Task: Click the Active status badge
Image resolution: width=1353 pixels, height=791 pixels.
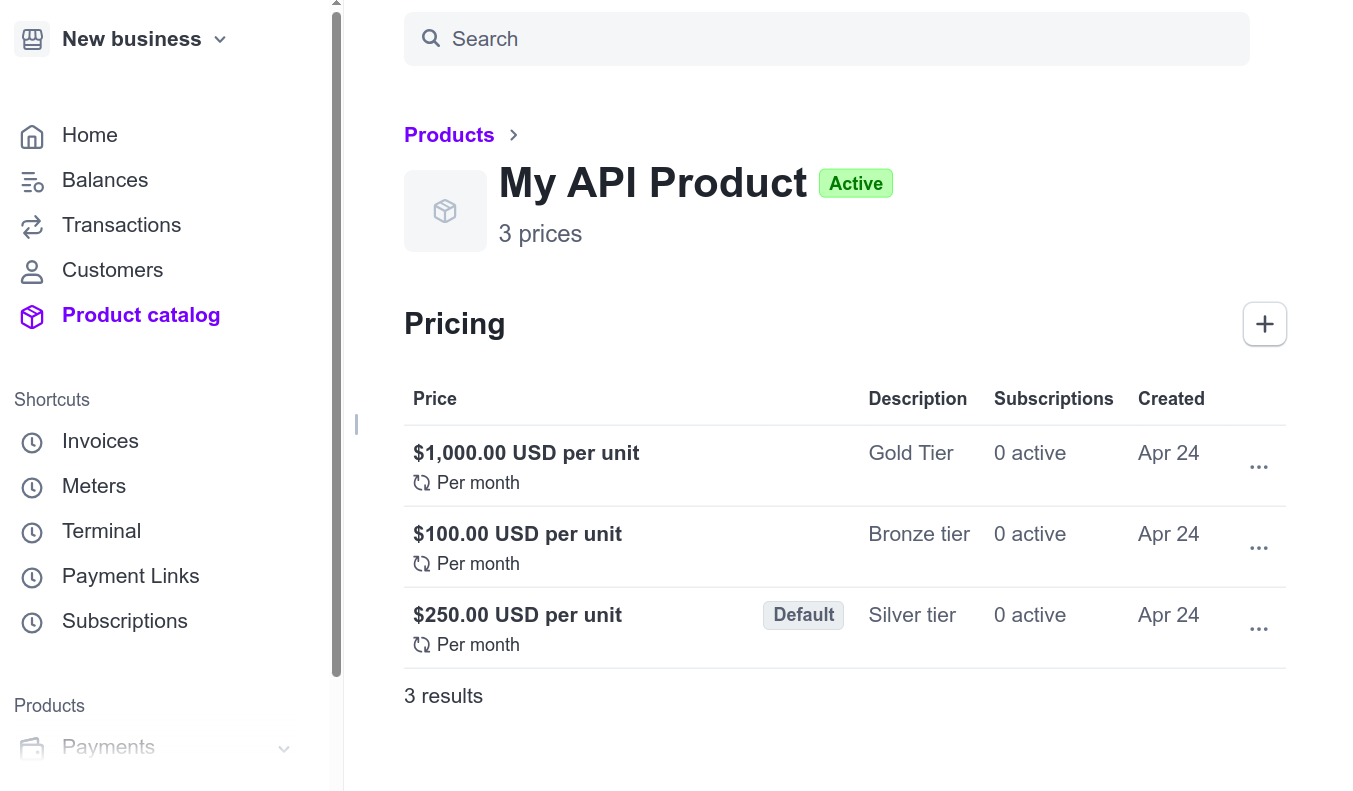Action: (x=855, y=183)
